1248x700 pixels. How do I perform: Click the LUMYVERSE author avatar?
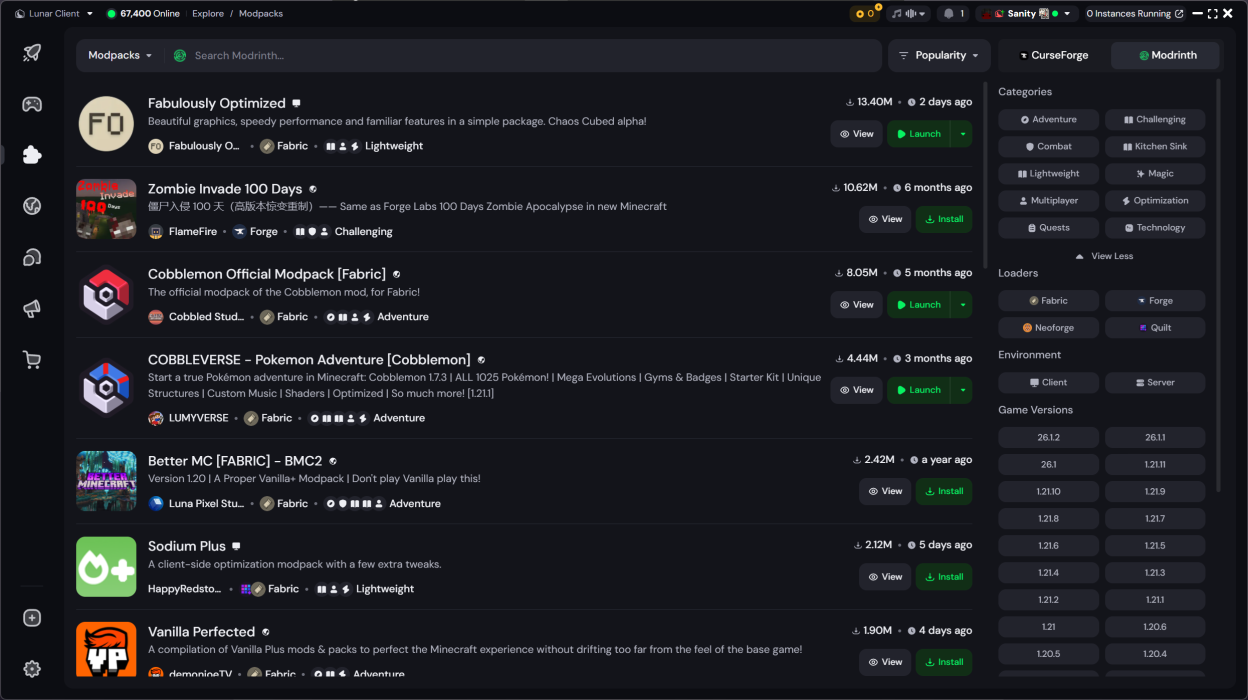pyautogui.click(x=156, y=418)
